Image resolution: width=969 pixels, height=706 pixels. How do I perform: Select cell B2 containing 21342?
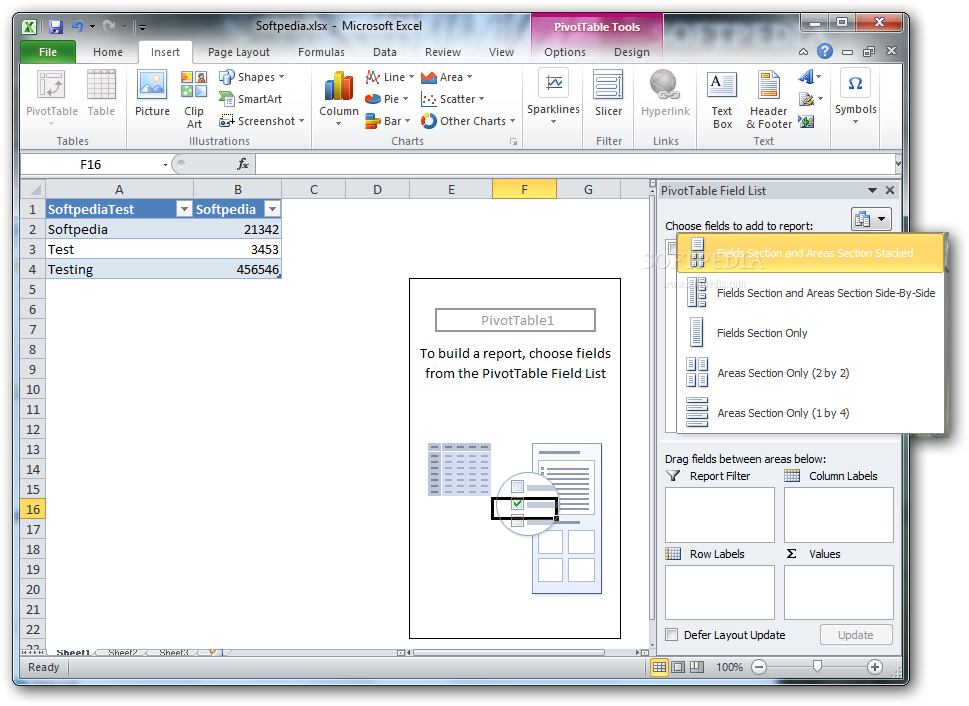pyautogui.click(x=237, y=229)
